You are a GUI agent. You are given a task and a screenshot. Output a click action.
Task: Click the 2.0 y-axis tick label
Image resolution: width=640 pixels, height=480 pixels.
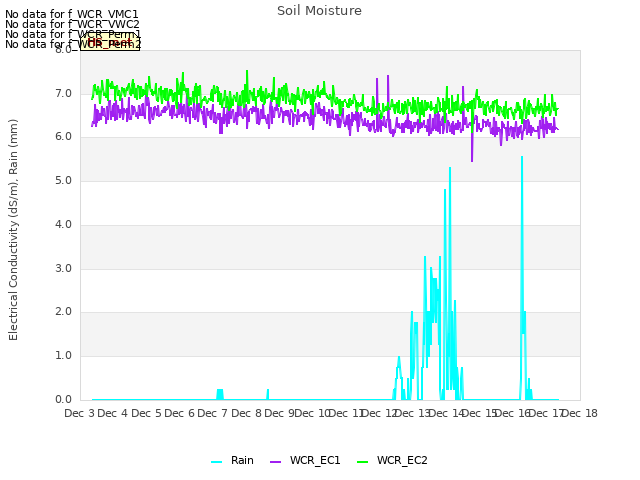point(63,312)
